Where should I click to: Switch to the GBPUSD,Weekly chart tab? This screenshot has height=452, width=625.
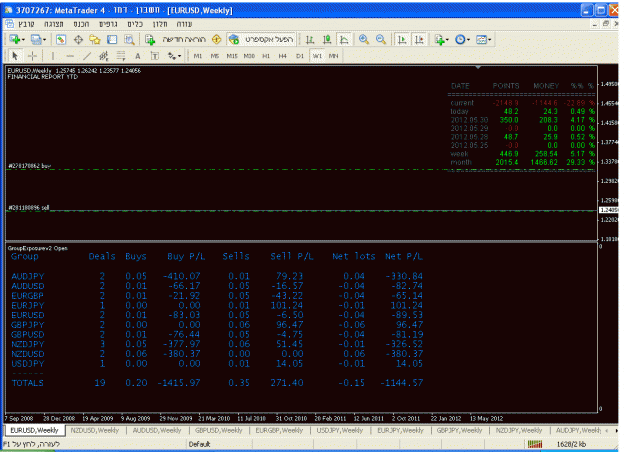(x=218, y=430)
